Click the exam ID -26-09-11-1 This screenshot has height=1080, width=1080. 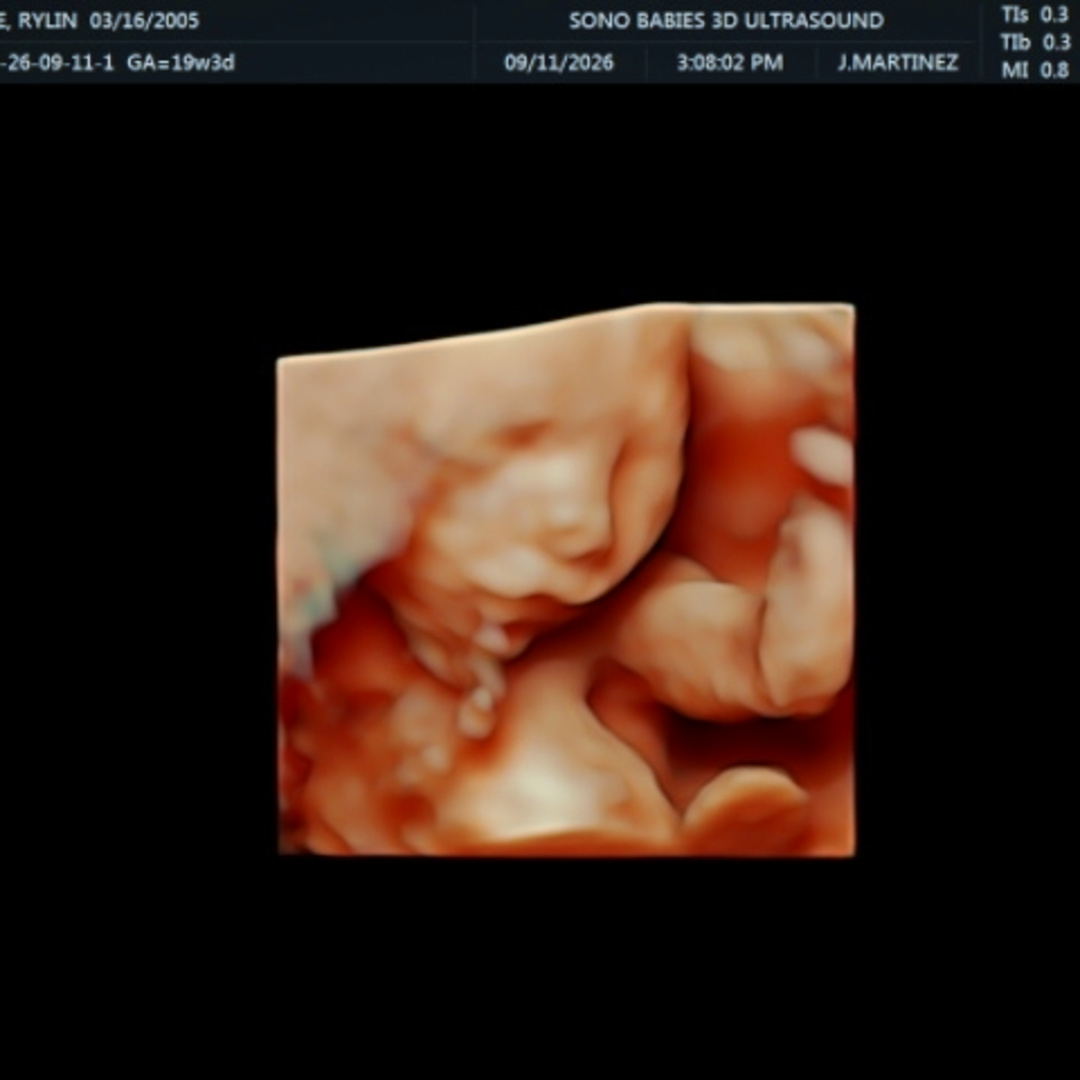coord(56,63)
